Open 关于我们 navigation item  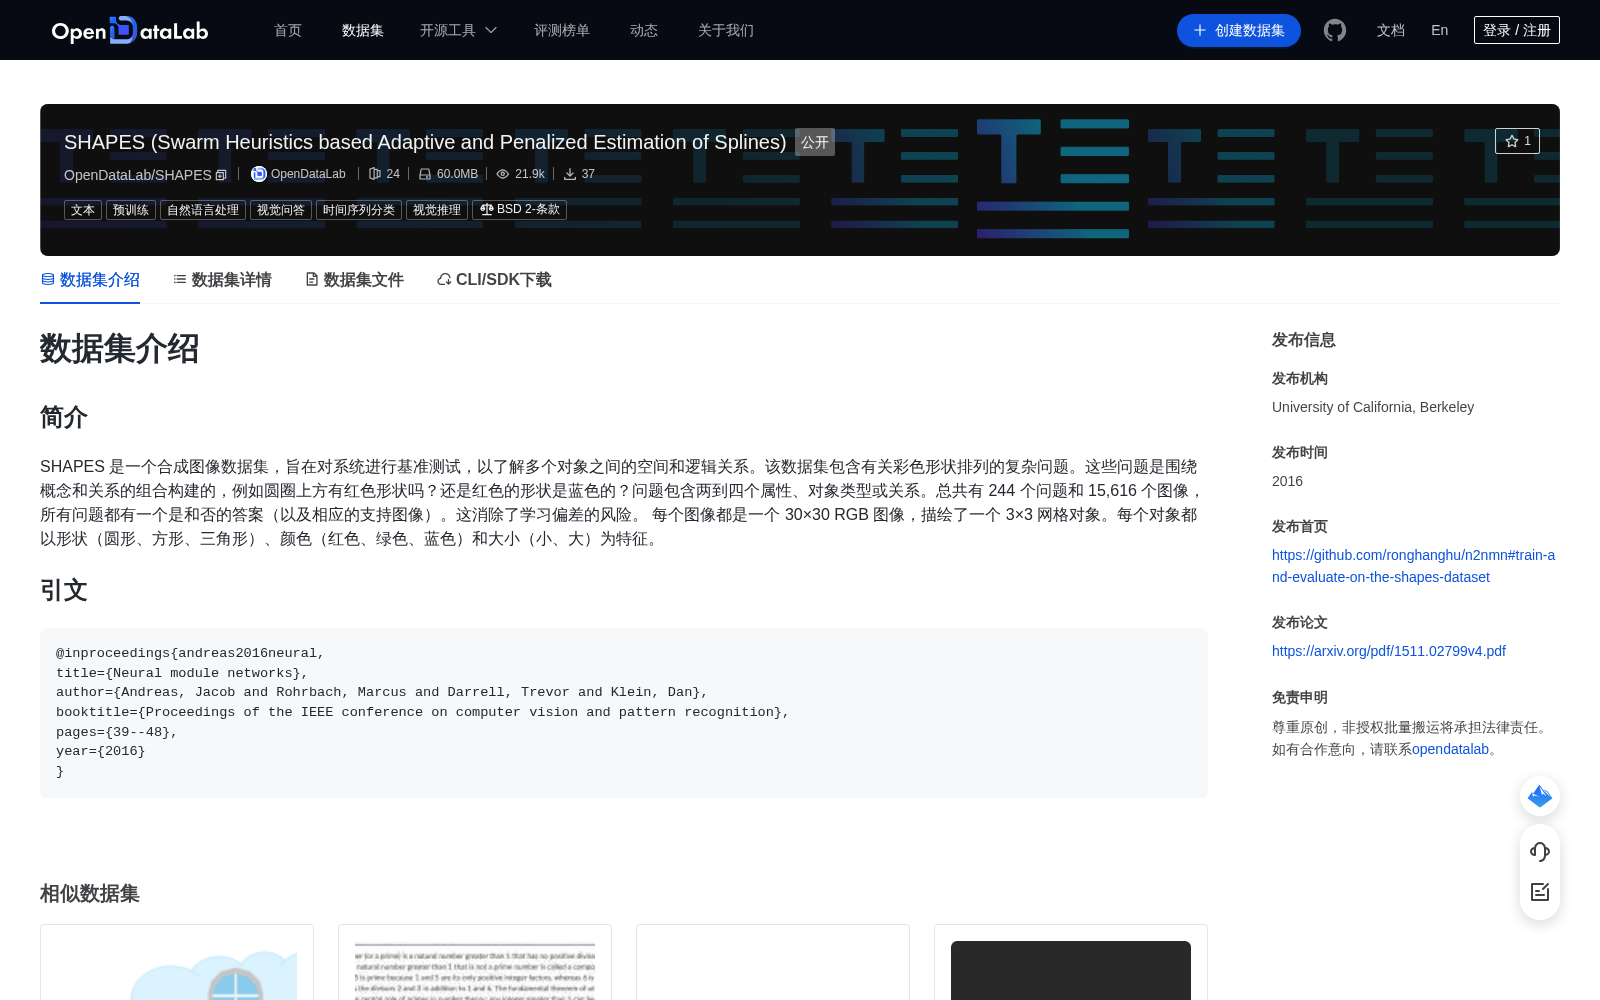[726, 30]
